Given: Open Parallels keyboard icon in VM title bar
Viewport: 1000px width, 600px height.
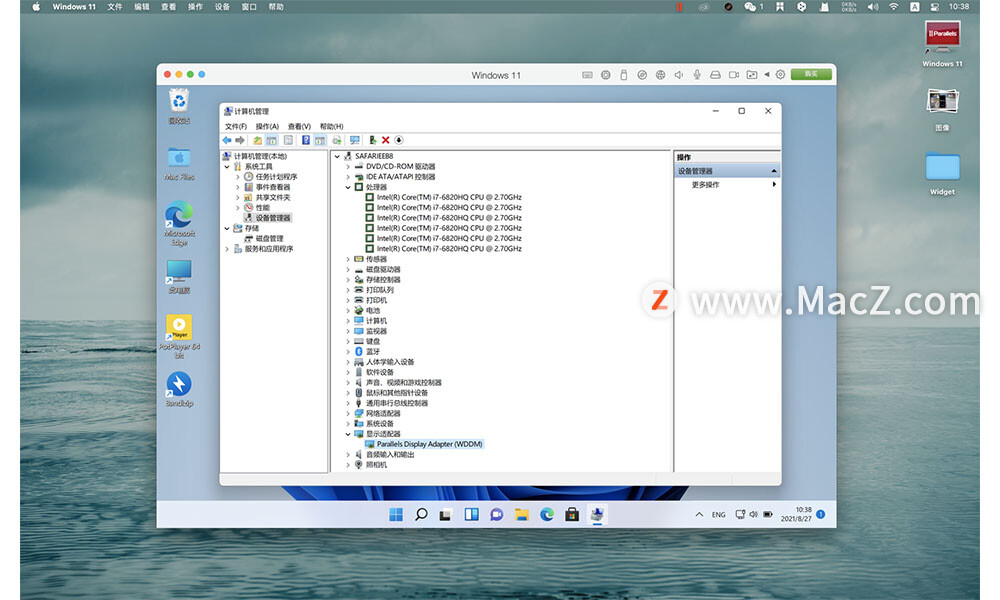Looking at the screenshot, I should click(x=587, y=75).
